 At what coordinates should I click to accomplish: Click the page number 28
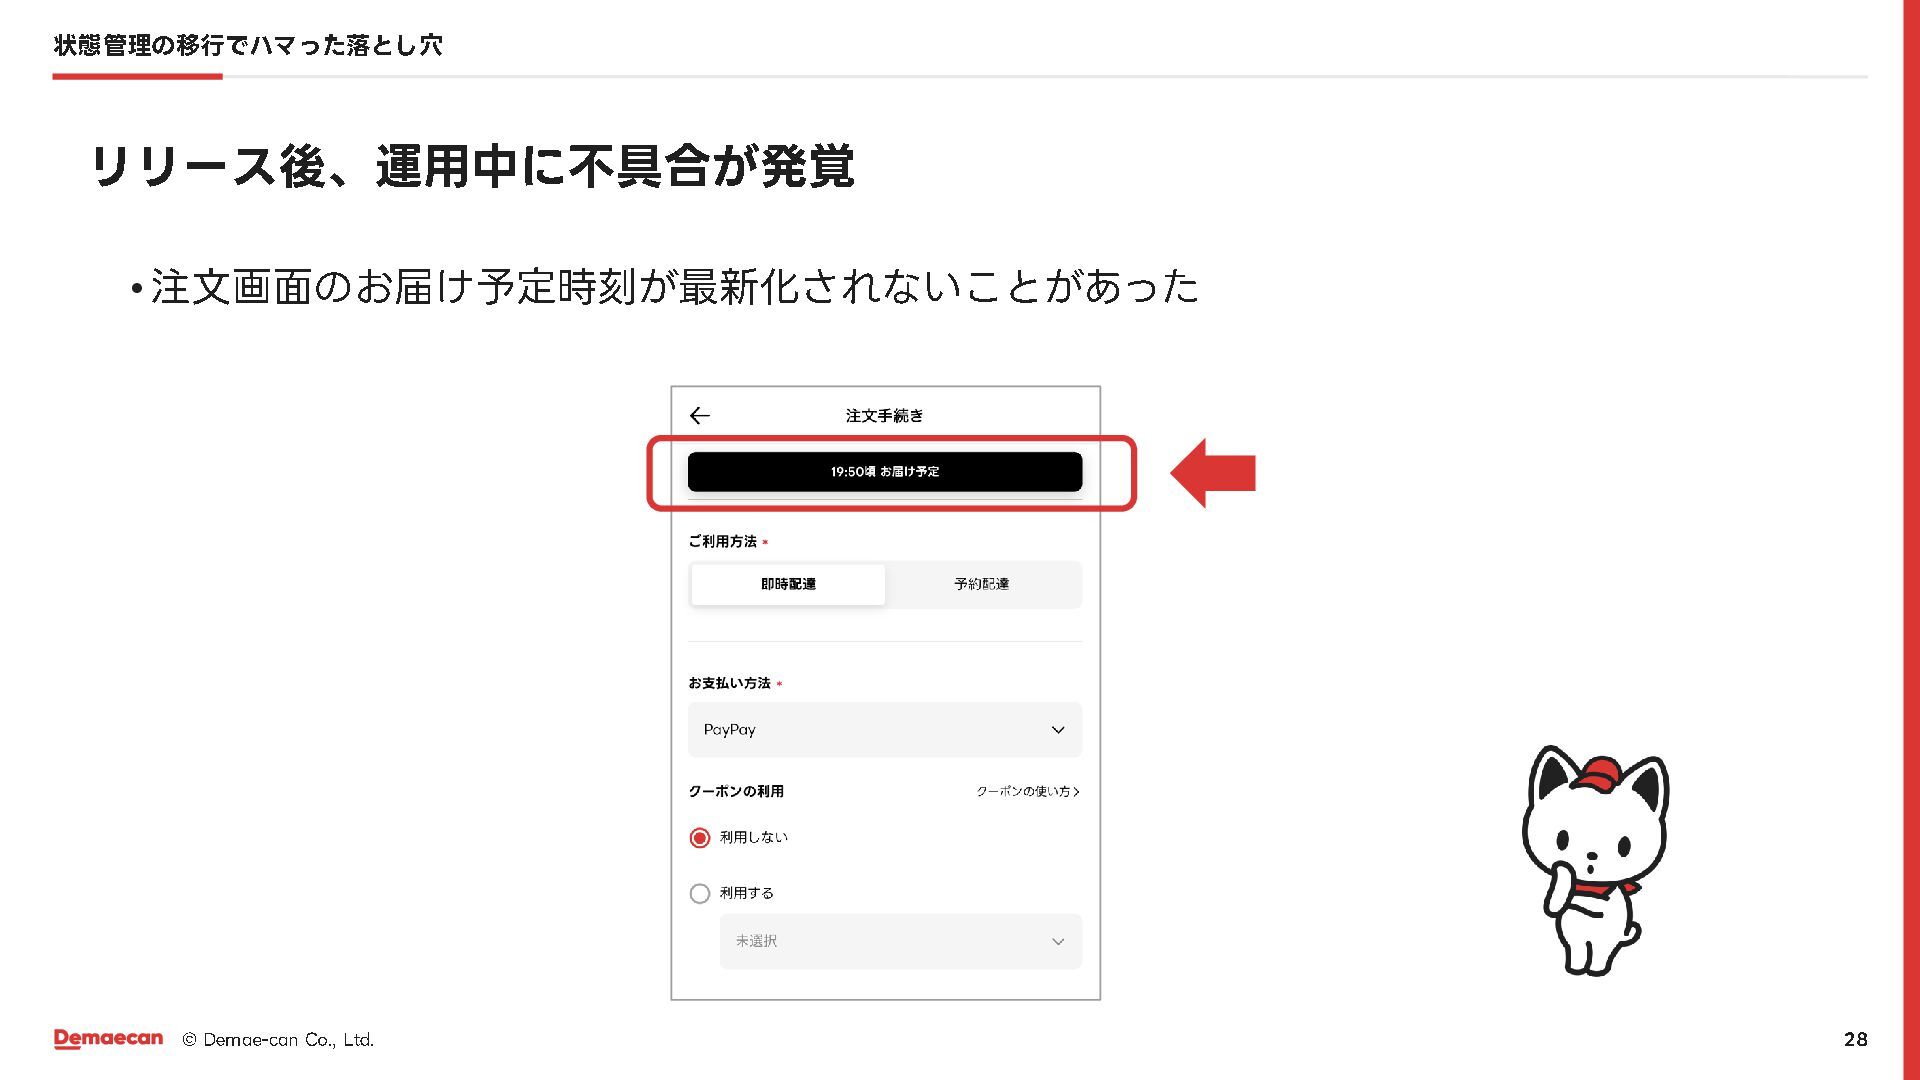[x=1855, y=1039]
